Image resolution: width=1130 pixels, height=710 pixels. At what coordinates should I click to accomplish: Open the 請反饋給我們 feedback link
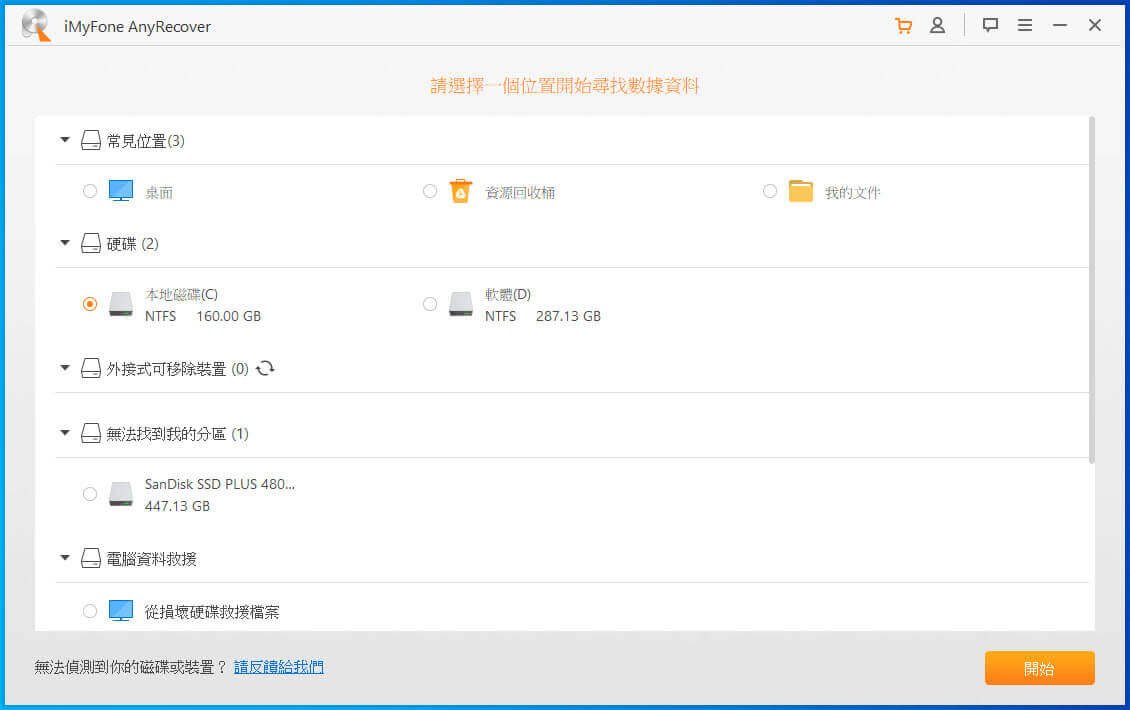click(279, 667)
